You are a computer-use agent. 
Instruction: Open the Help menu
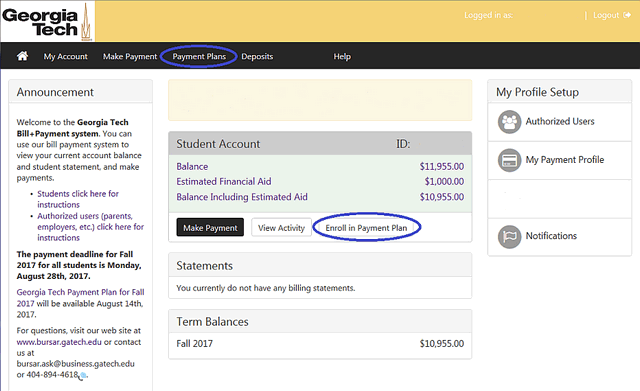[342, 56]
